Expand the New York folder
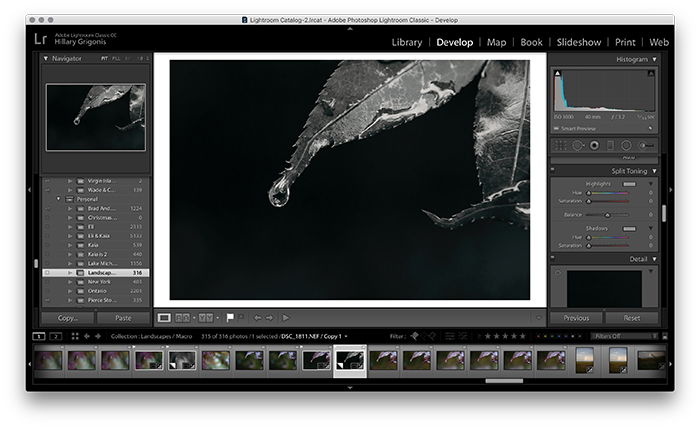700x428 pixels. [70, 282]
